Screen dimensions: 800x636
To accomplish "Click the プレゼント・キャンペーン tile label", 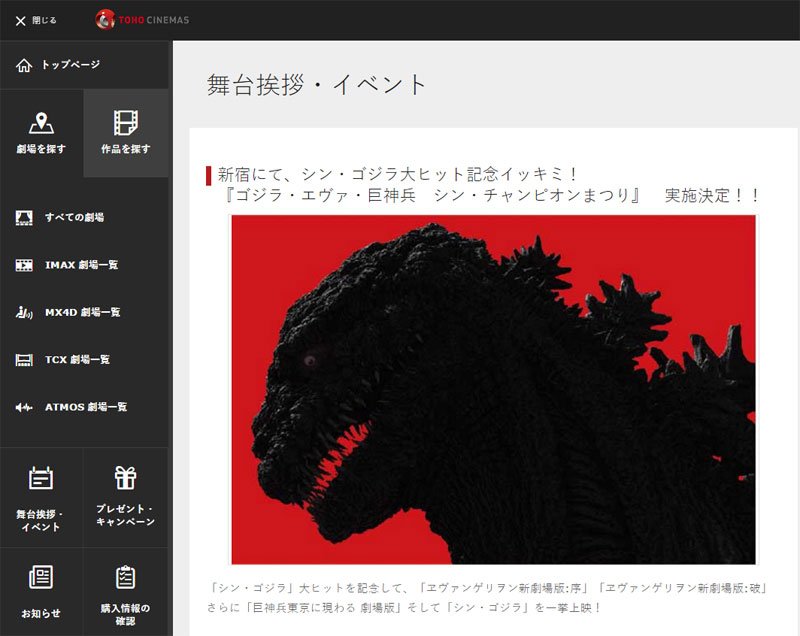I will [x=126, y=515].
